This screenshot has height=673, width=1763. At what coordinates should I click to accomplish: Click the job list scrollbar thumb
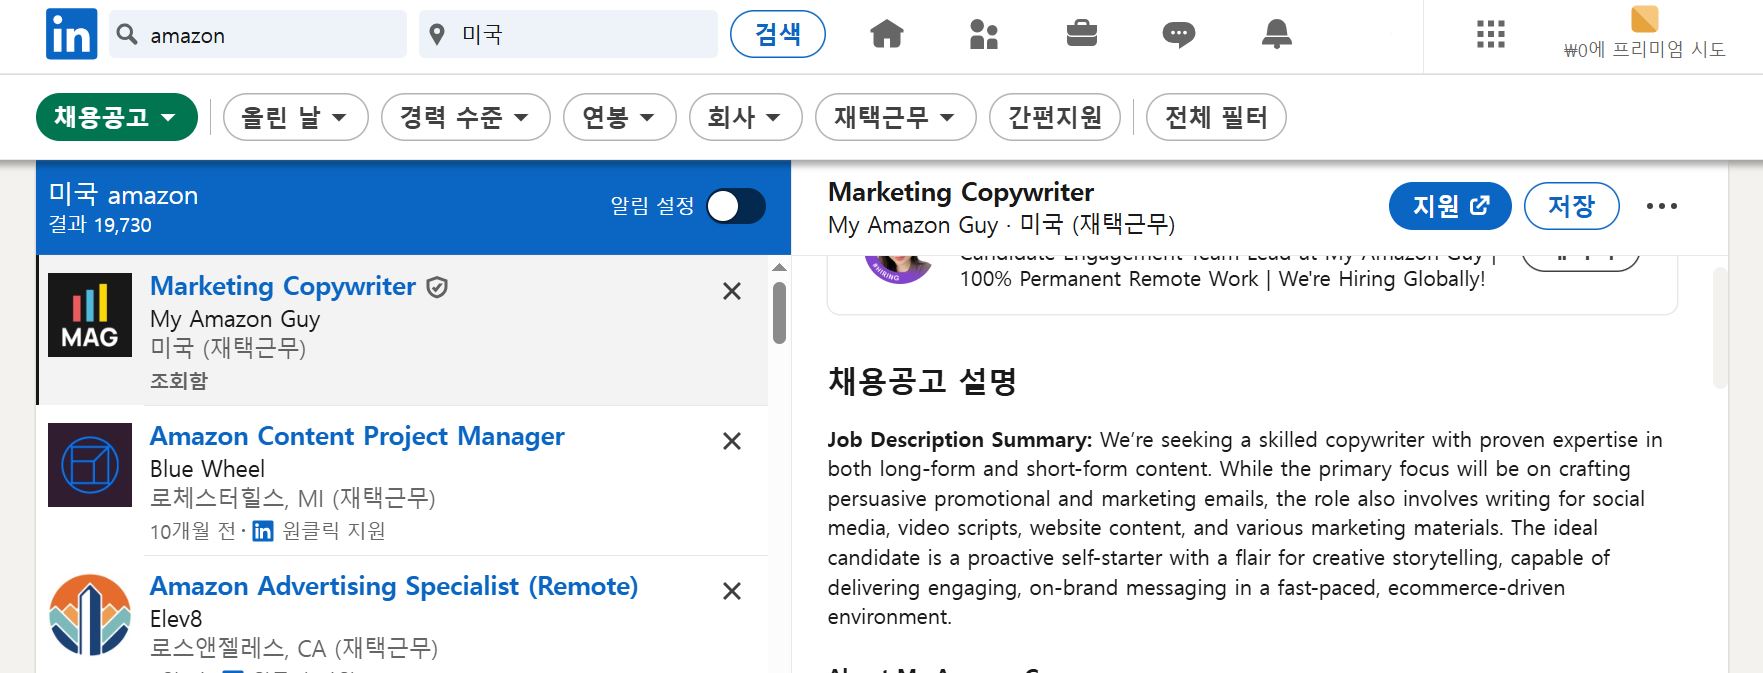point(780,313)
